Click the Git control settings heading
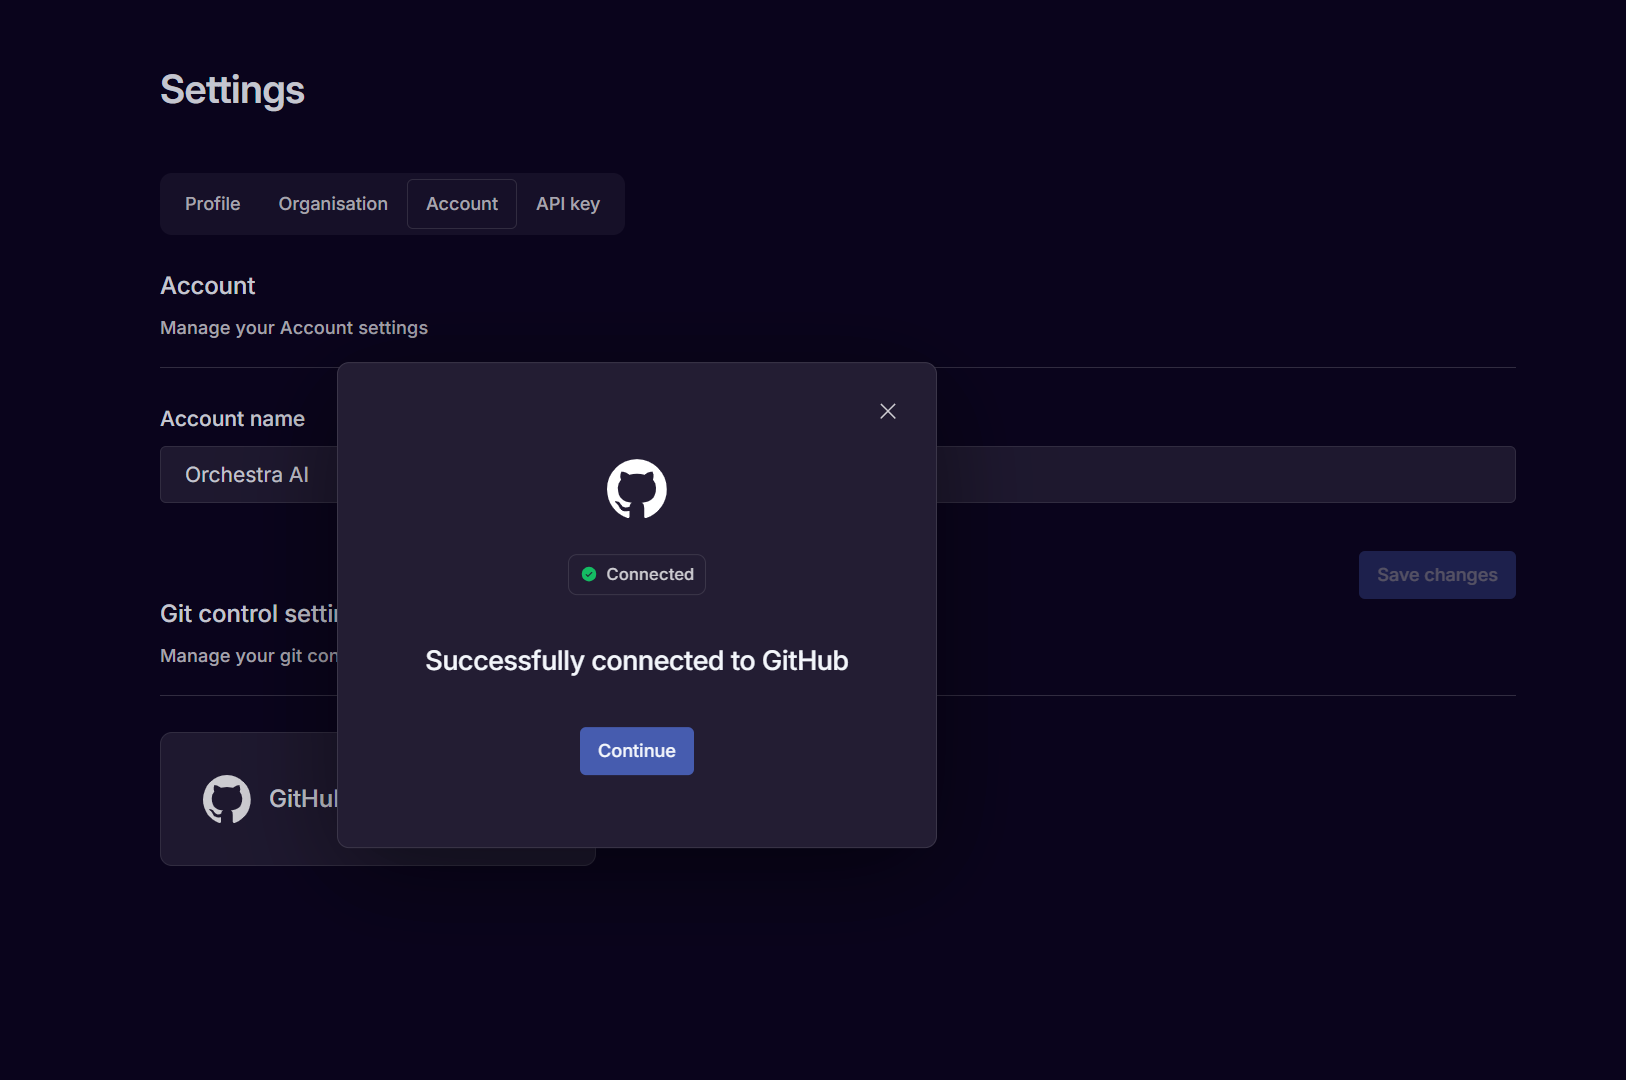The width and height of the screenshot is (1626, 1080). point(249,613)
